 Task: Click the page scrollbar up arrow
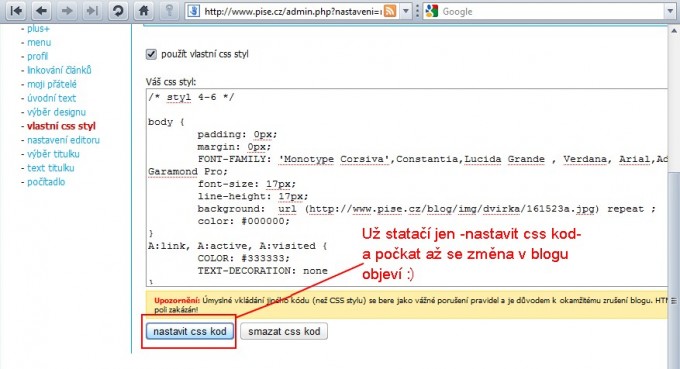674,31
